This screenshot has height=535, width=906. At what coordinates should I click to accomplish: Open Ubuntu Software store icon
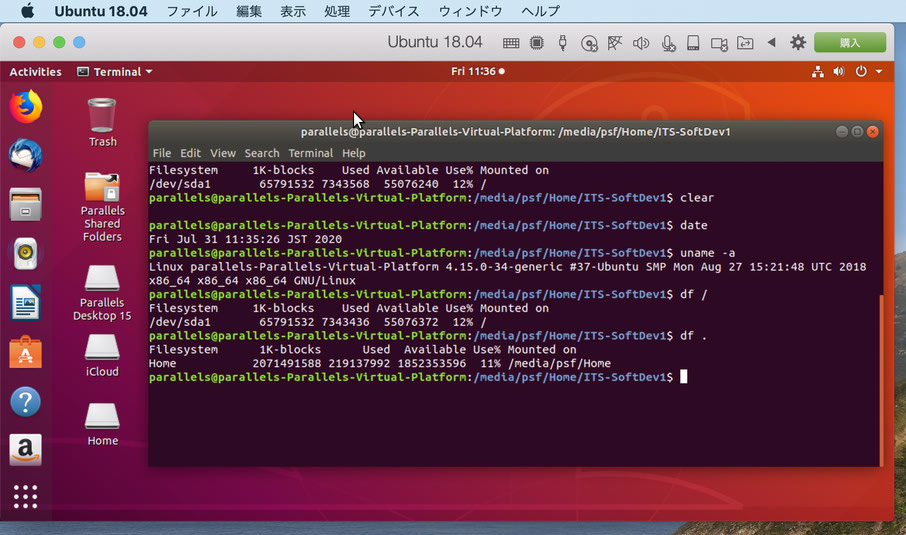coord(26,352)
